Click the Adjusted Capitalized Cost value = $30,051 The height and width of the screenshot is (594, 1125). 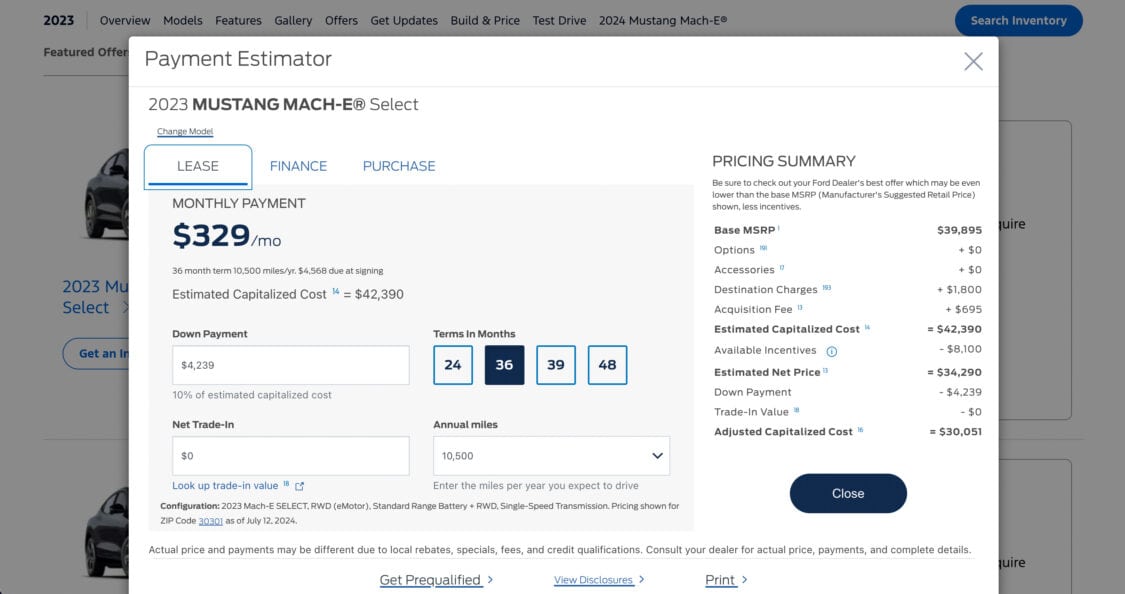coord(956,432)
